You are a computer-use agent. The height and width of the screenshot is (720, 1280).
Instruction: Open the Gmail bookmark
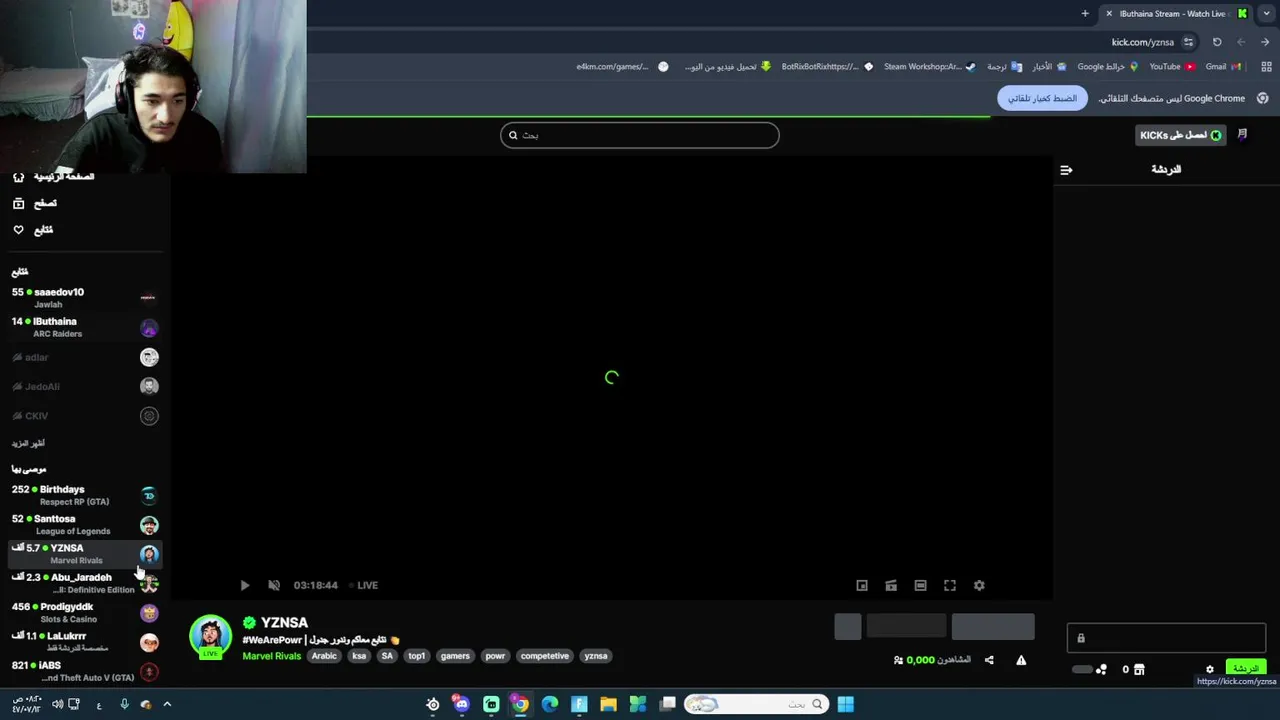(1223, 67)
